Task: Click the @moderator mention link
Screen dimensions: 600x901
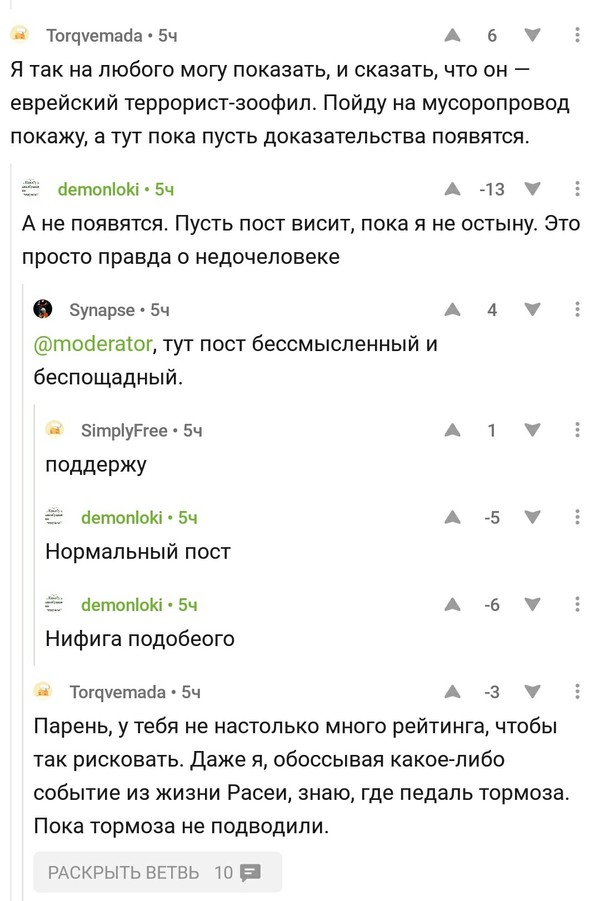Action: [x=94, y=345]
